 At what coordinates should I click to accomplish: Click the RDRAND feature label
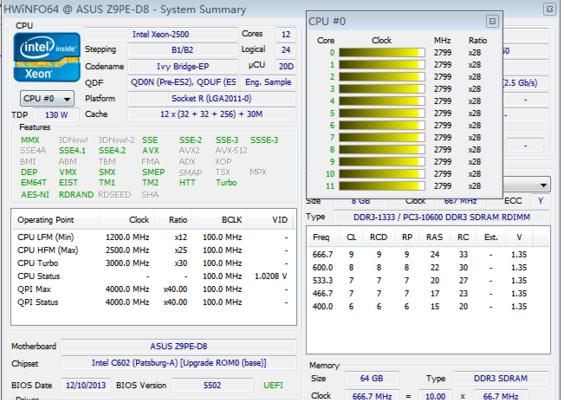(x=76, y=195)
